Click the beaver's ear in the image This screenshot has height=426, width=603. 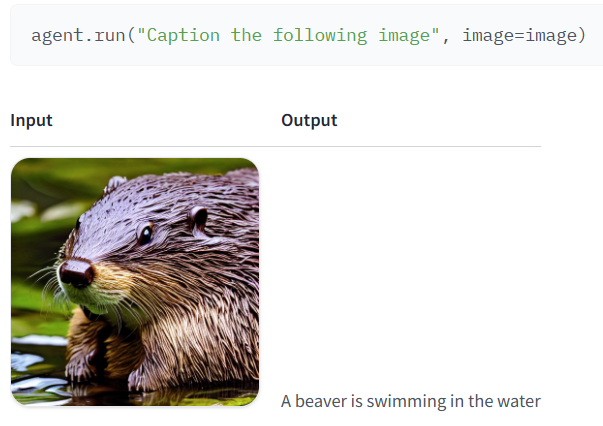click(199, 218)
